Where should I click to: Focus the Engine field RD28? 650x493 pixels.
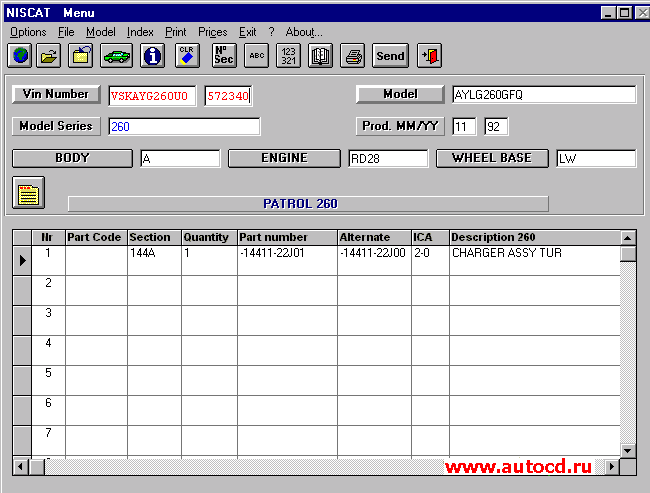click(x=388, y=159)
